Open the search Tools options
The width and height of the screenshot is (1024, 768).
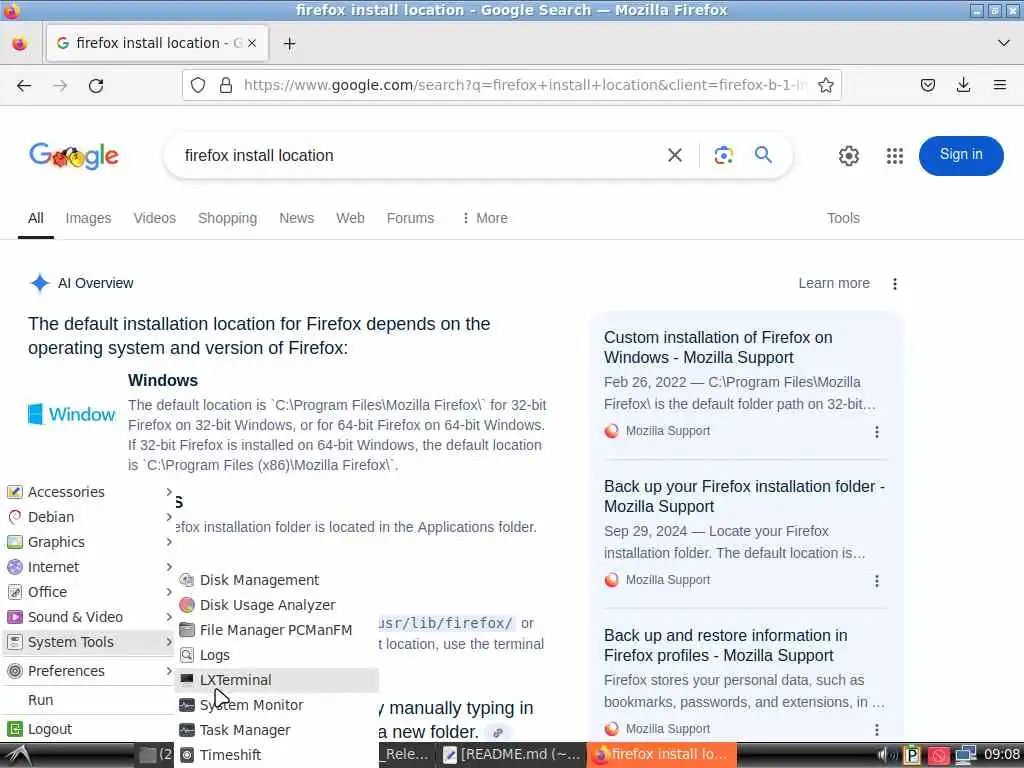point(843,218)
